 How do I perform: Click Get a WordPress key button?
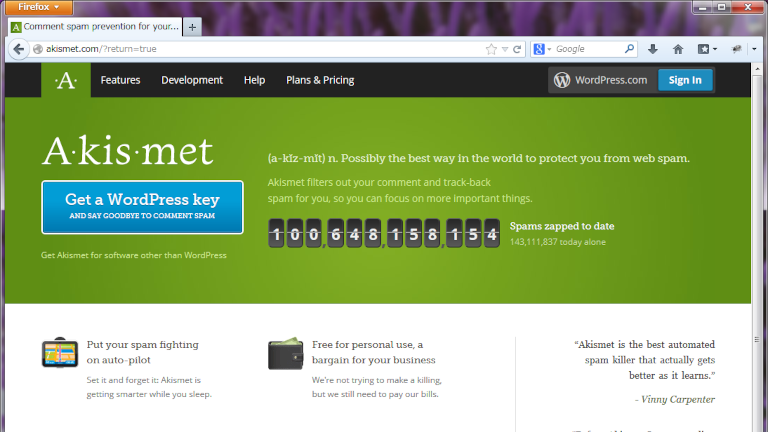click(x=142, y=207)
